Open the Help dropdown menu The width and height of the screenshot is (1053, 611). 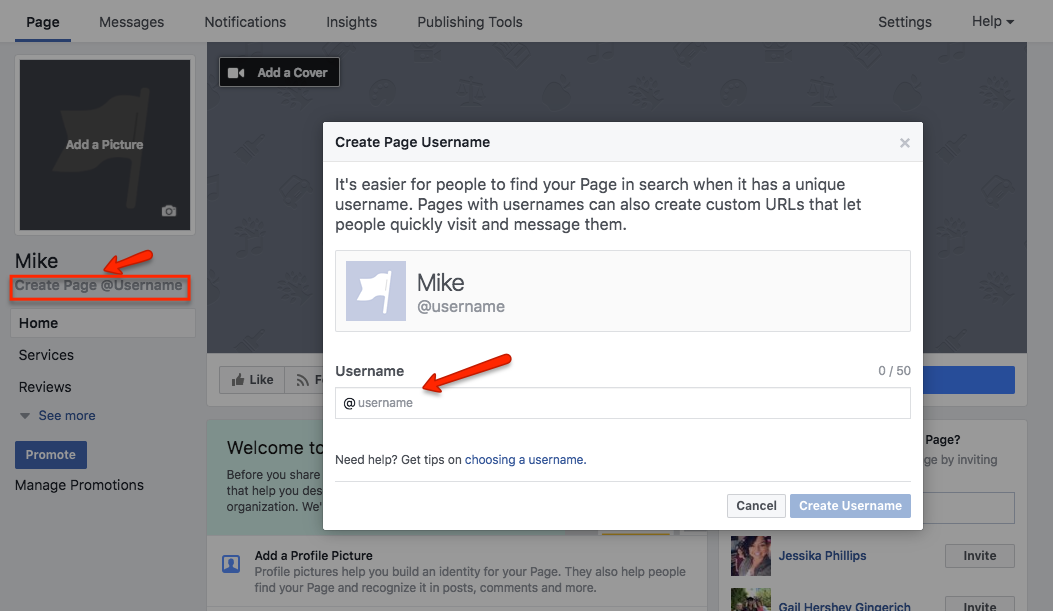click(991, 21)
